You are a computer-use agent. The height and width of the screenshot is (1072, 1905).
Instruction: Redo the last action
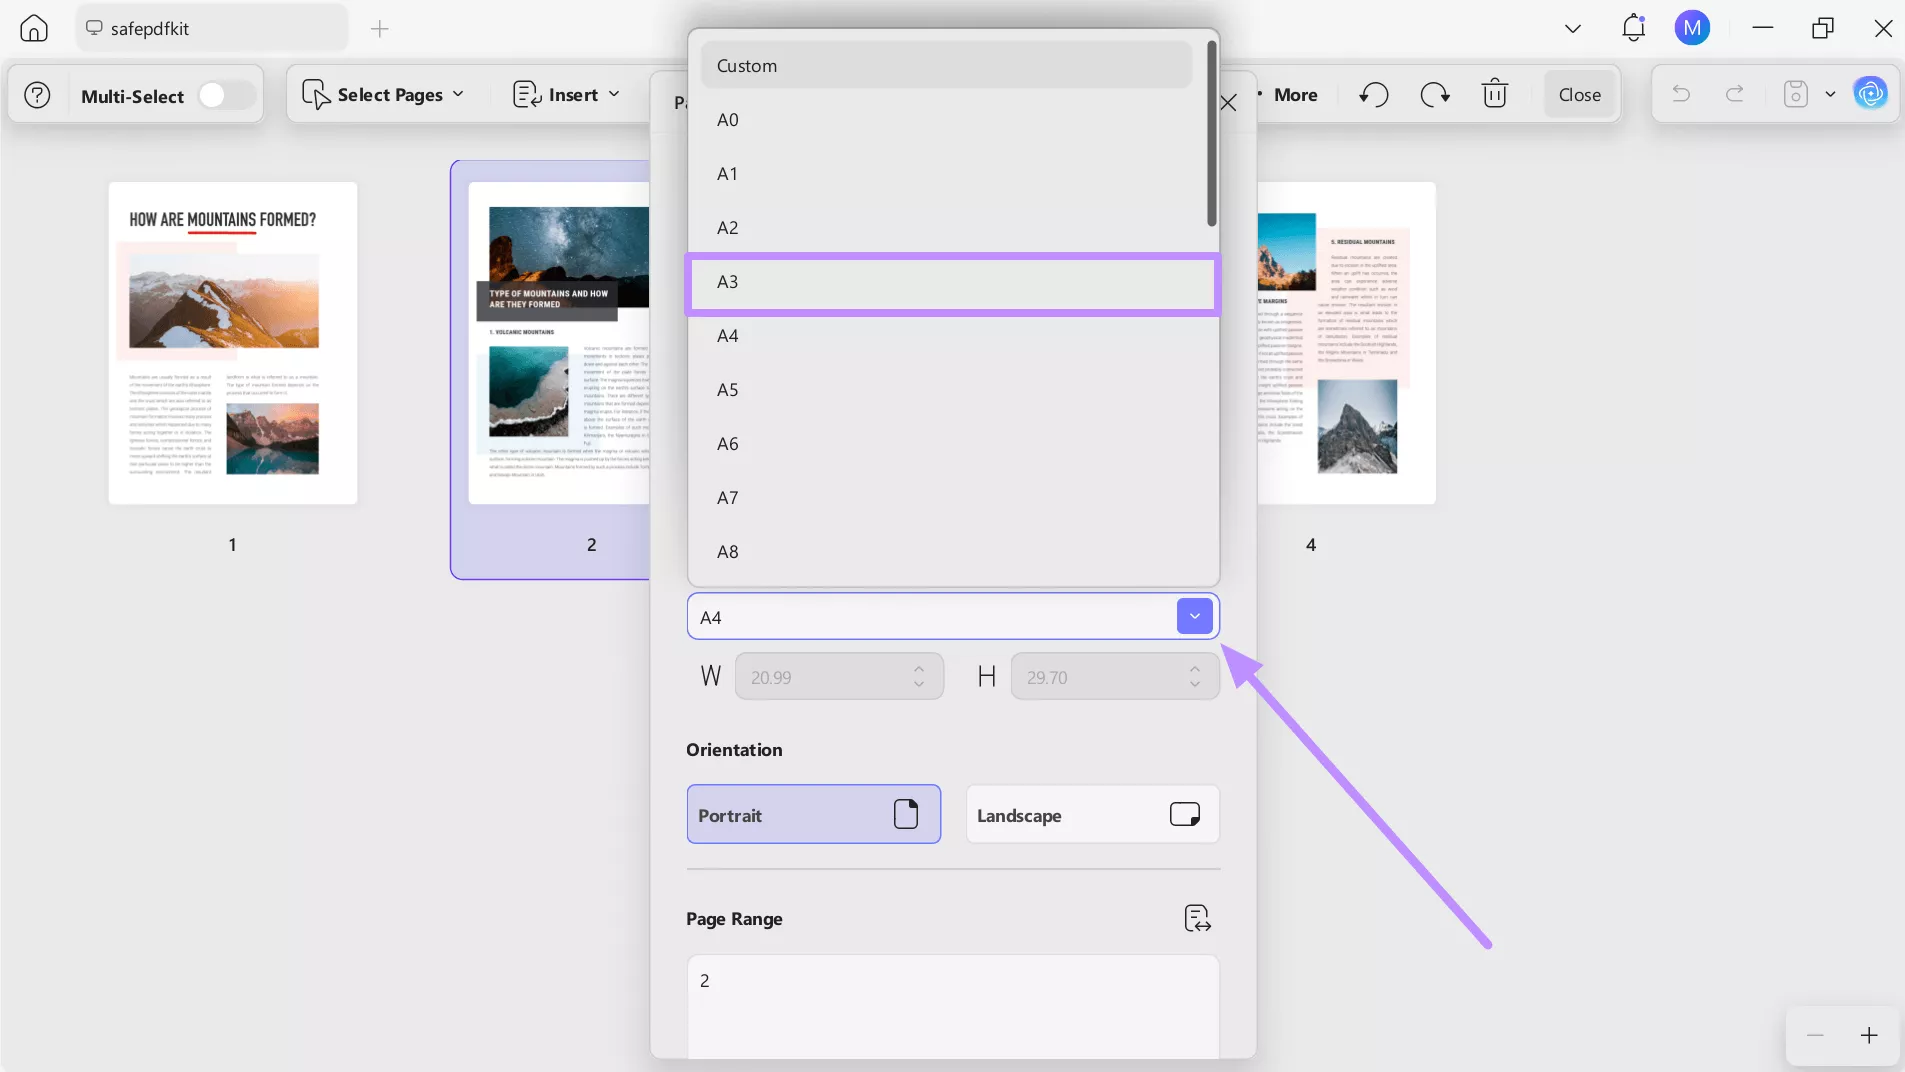click(x=1735, y=94)
